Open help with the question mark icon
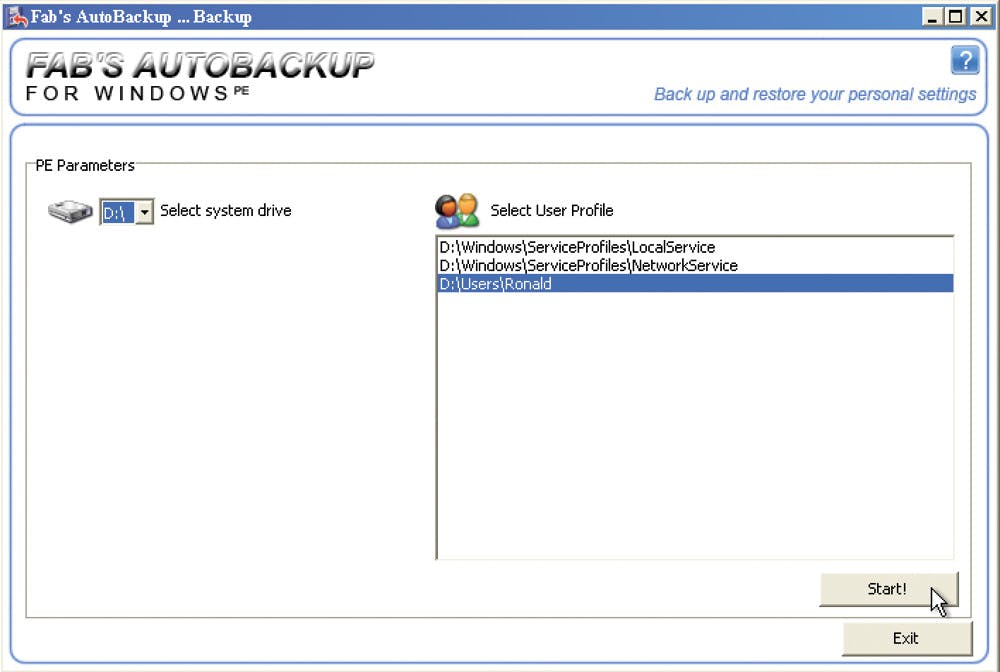The image size is (1000, 672). point(964,60)
